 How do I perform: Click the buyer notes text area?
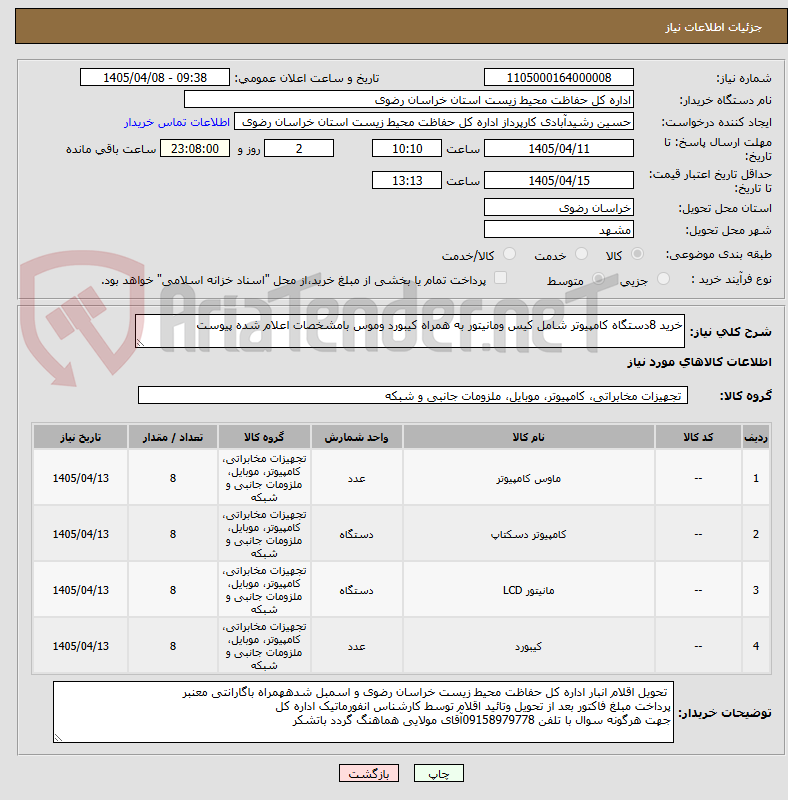click(x=363, y=712)
